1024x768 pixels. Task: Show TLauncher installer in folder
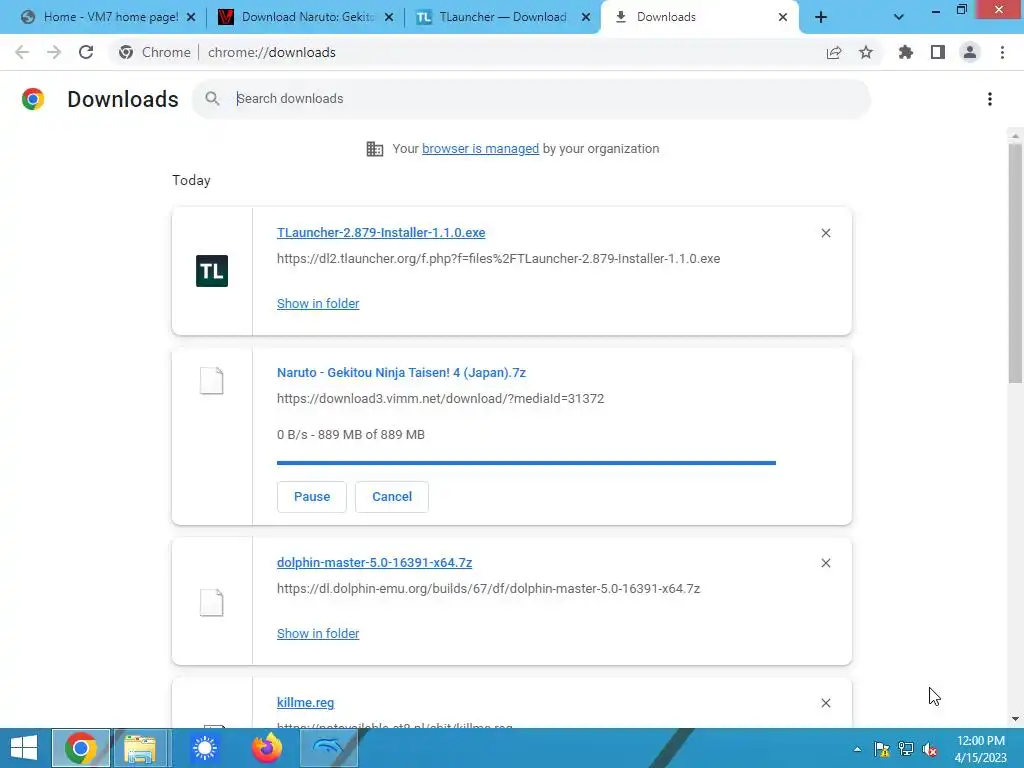(318, 304)
